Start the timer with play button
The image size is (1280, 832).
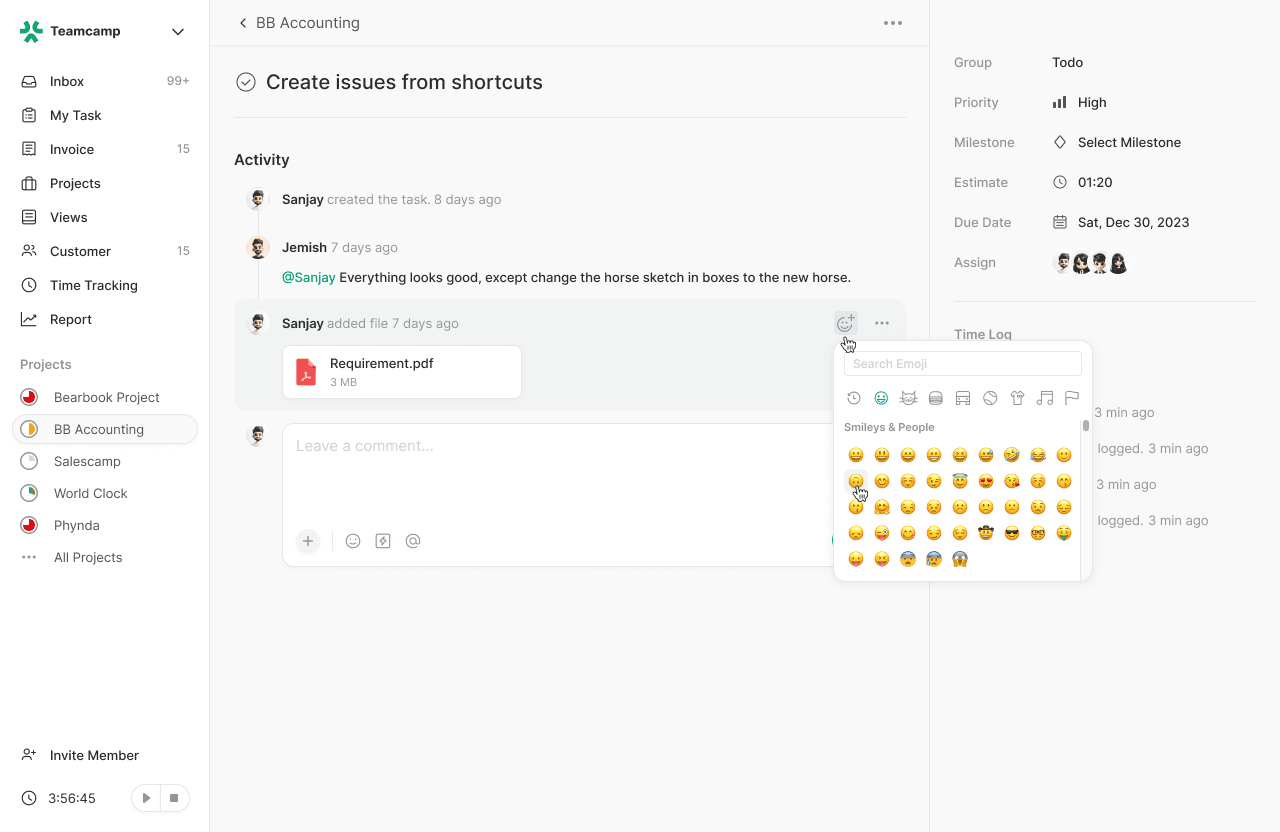(147, 798)
